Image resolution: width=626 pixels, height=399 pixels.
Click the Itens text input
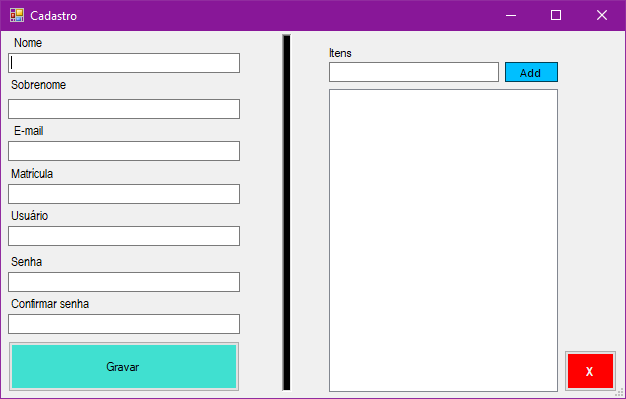pos(414,72)
